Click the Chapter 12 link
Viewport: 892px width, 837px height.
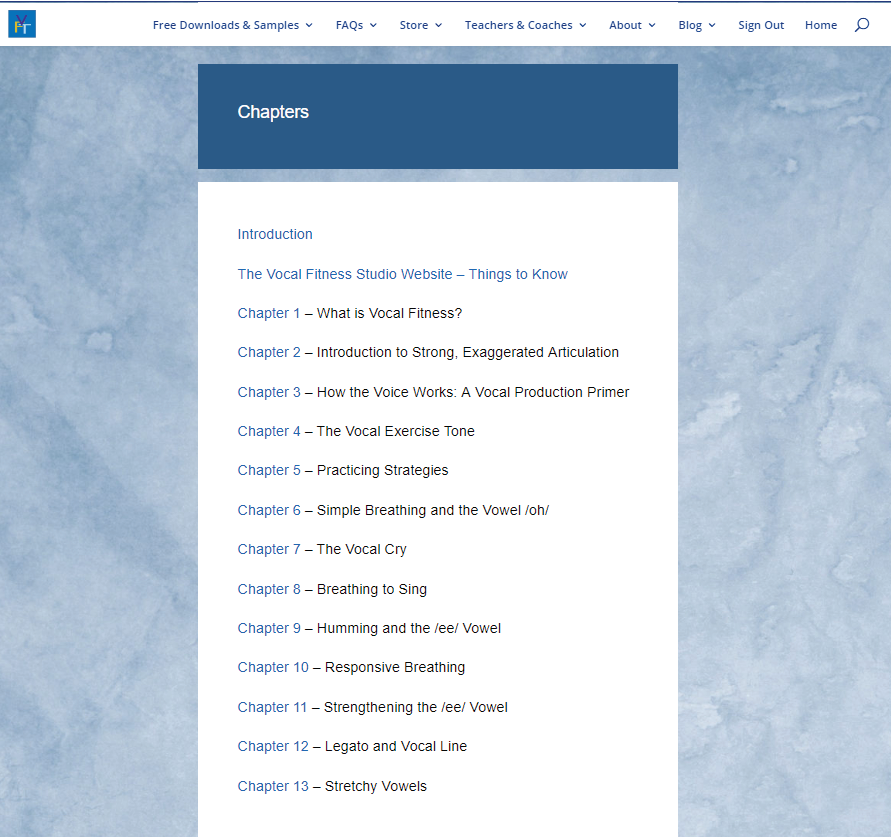tap(273, 746)
